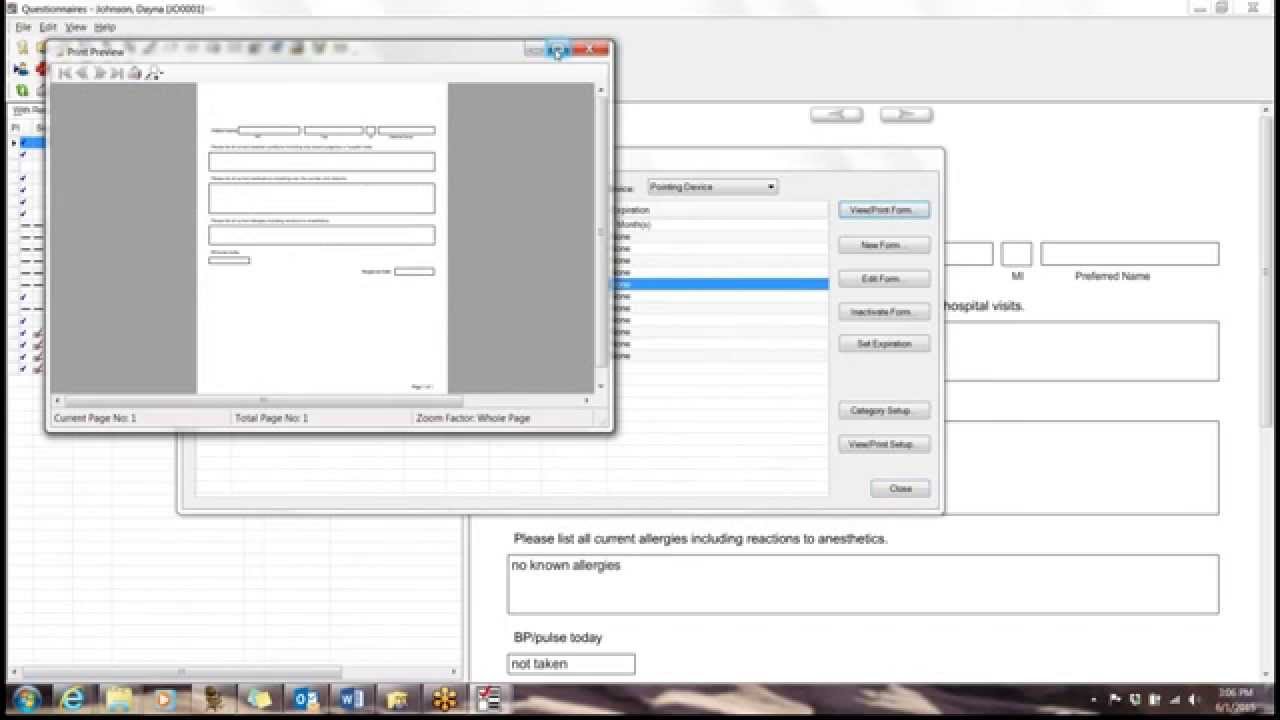Go to first page in Print Preview
Viewport: 1280px width, 720px height.
pyautogui.click(x=65, y=73)
